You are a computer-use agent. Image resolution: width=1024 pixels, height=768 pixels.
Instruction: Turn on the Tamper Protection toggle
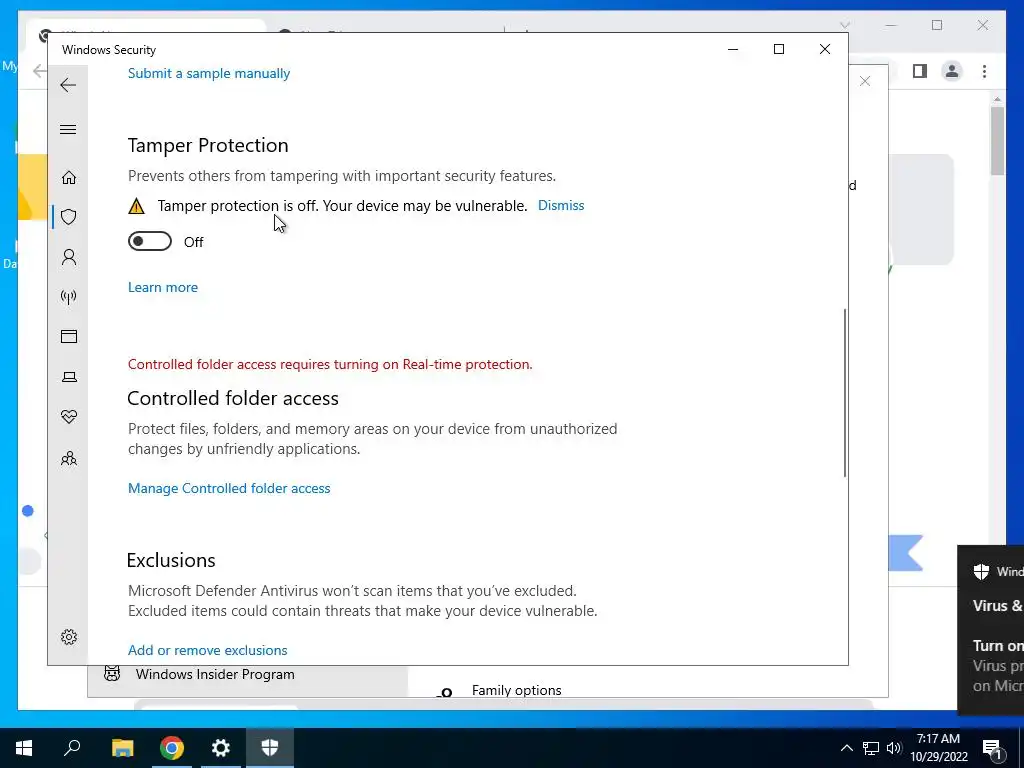click(150, 242)
